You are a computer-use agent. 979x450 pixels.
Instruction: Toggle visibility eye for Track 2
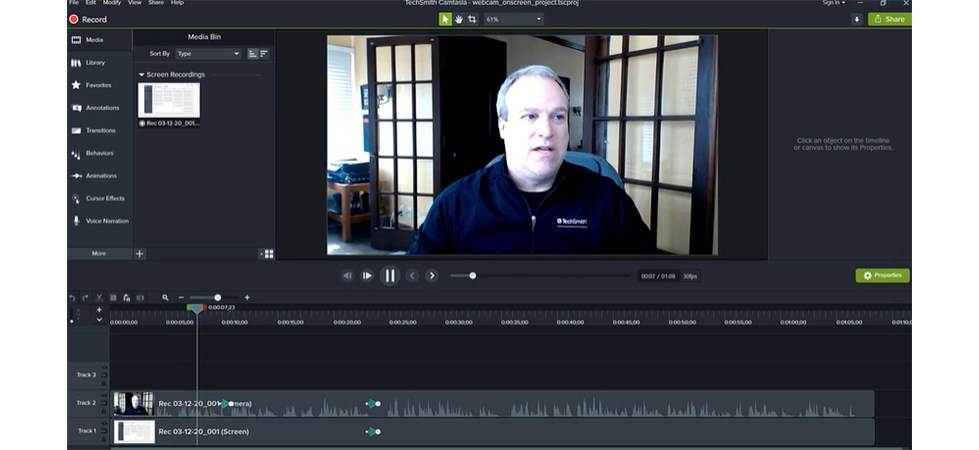pos(104,394)
